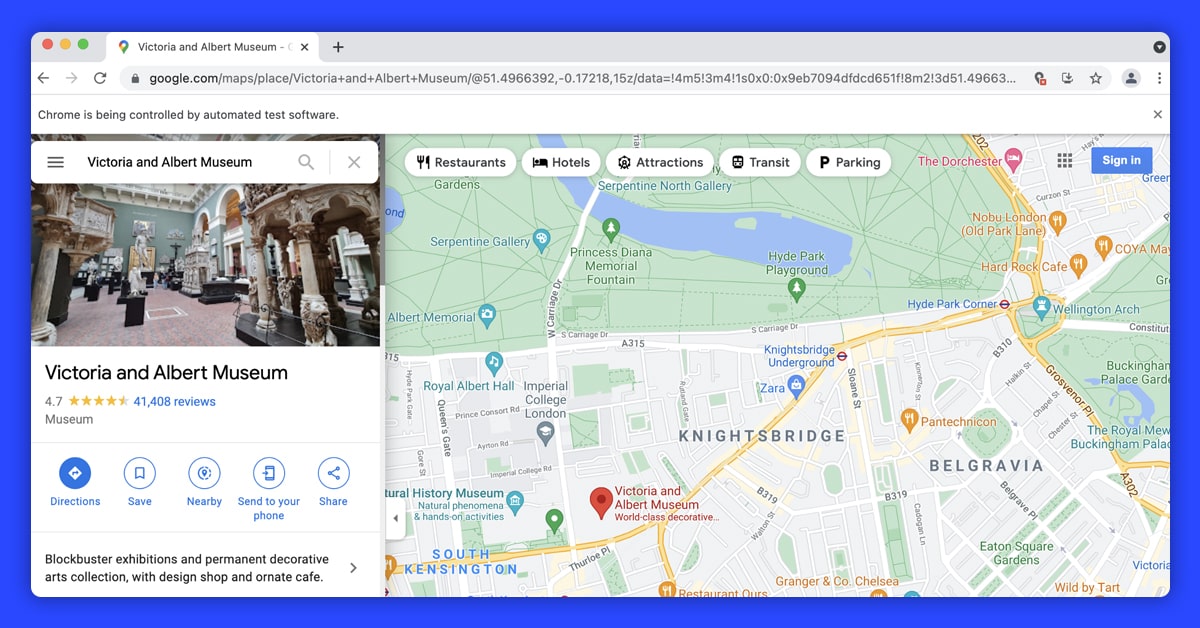Viewport: 1200px width, 628px height.
Task: Filter map by Restaurants chip
Action: click(x=461, y=162)
